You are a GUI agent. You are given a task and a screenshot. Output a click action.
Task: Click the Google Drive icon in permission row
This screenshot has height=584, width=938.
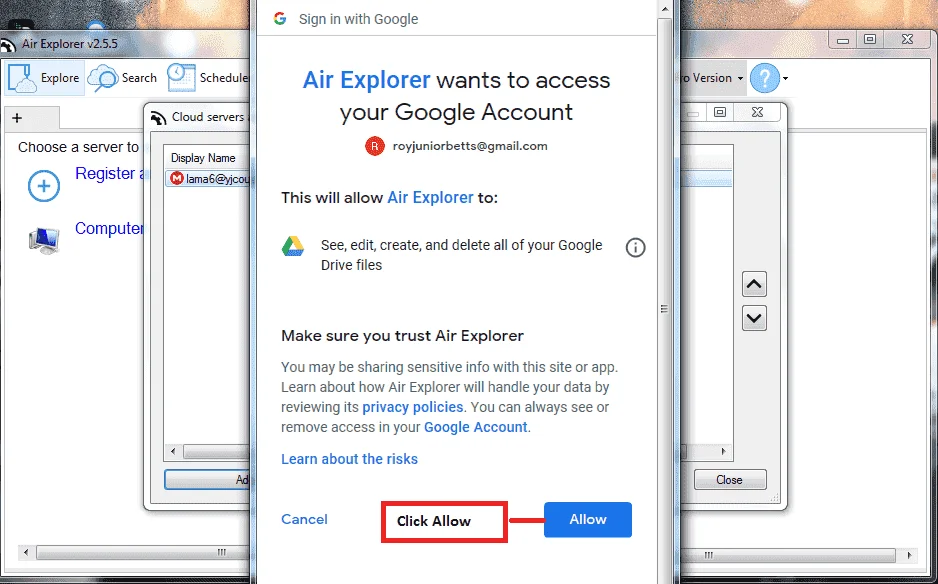[293, 247]
